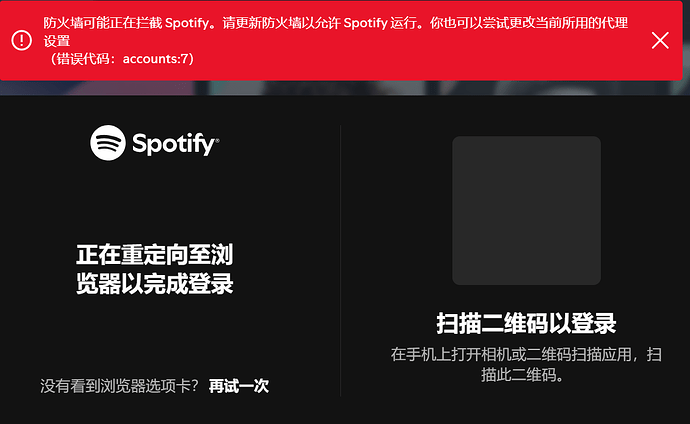This screenshot has height=424, width=690.
Task: Click the 扫描二维码以登录 heading
Action: (x=526, y=323)
